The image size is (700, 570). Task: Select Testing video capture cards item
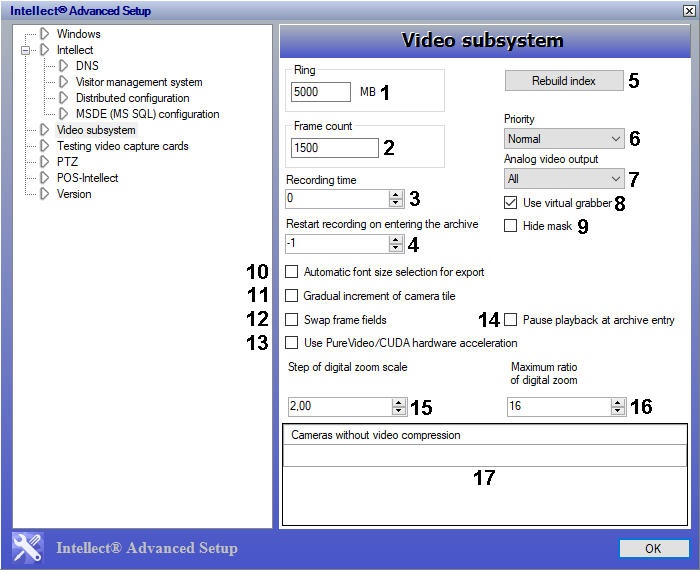point(122,146)
